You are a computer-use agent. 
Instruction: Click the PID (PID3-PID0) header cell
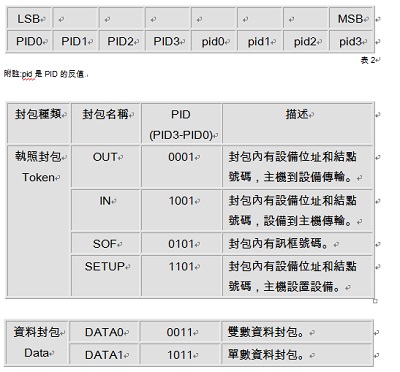[x=181, y=124]
